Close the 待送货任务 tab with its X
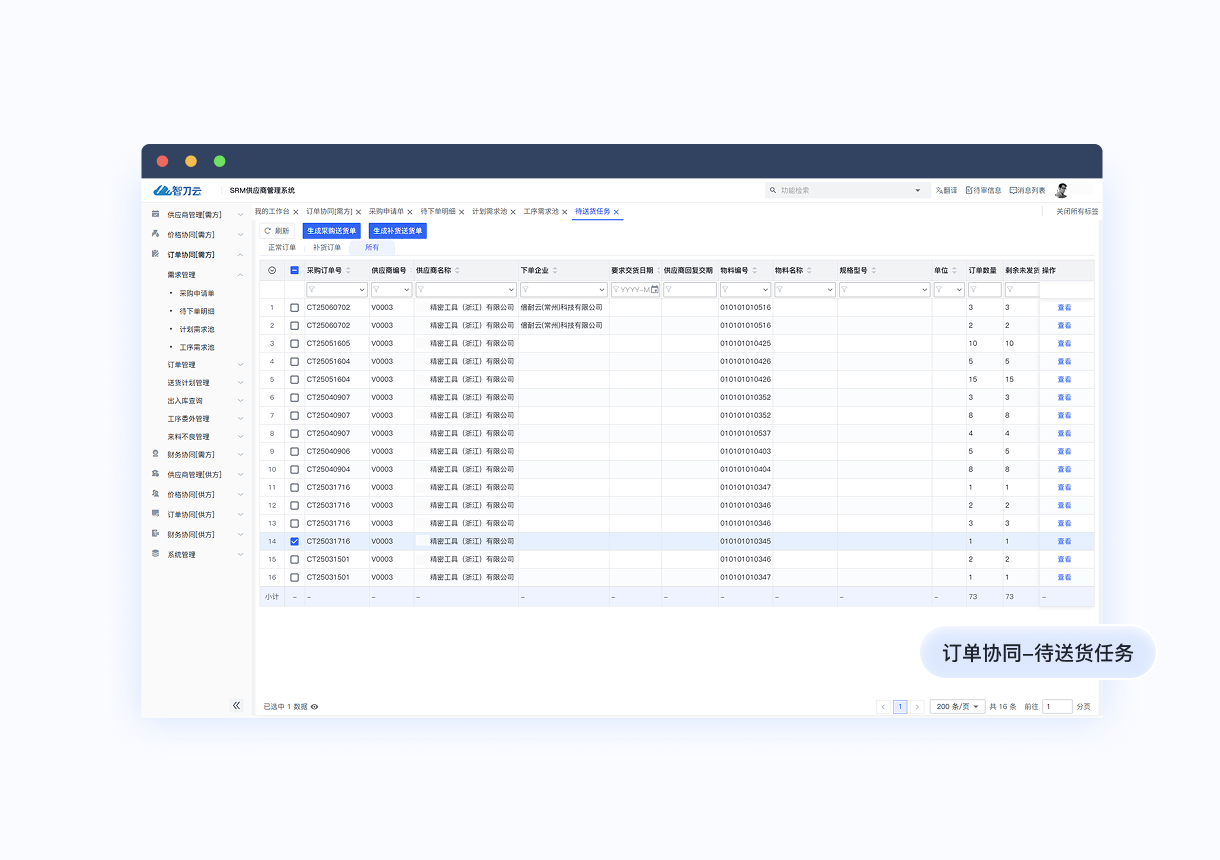Screen dimensions: 1220x860 [x=617, y=212]
